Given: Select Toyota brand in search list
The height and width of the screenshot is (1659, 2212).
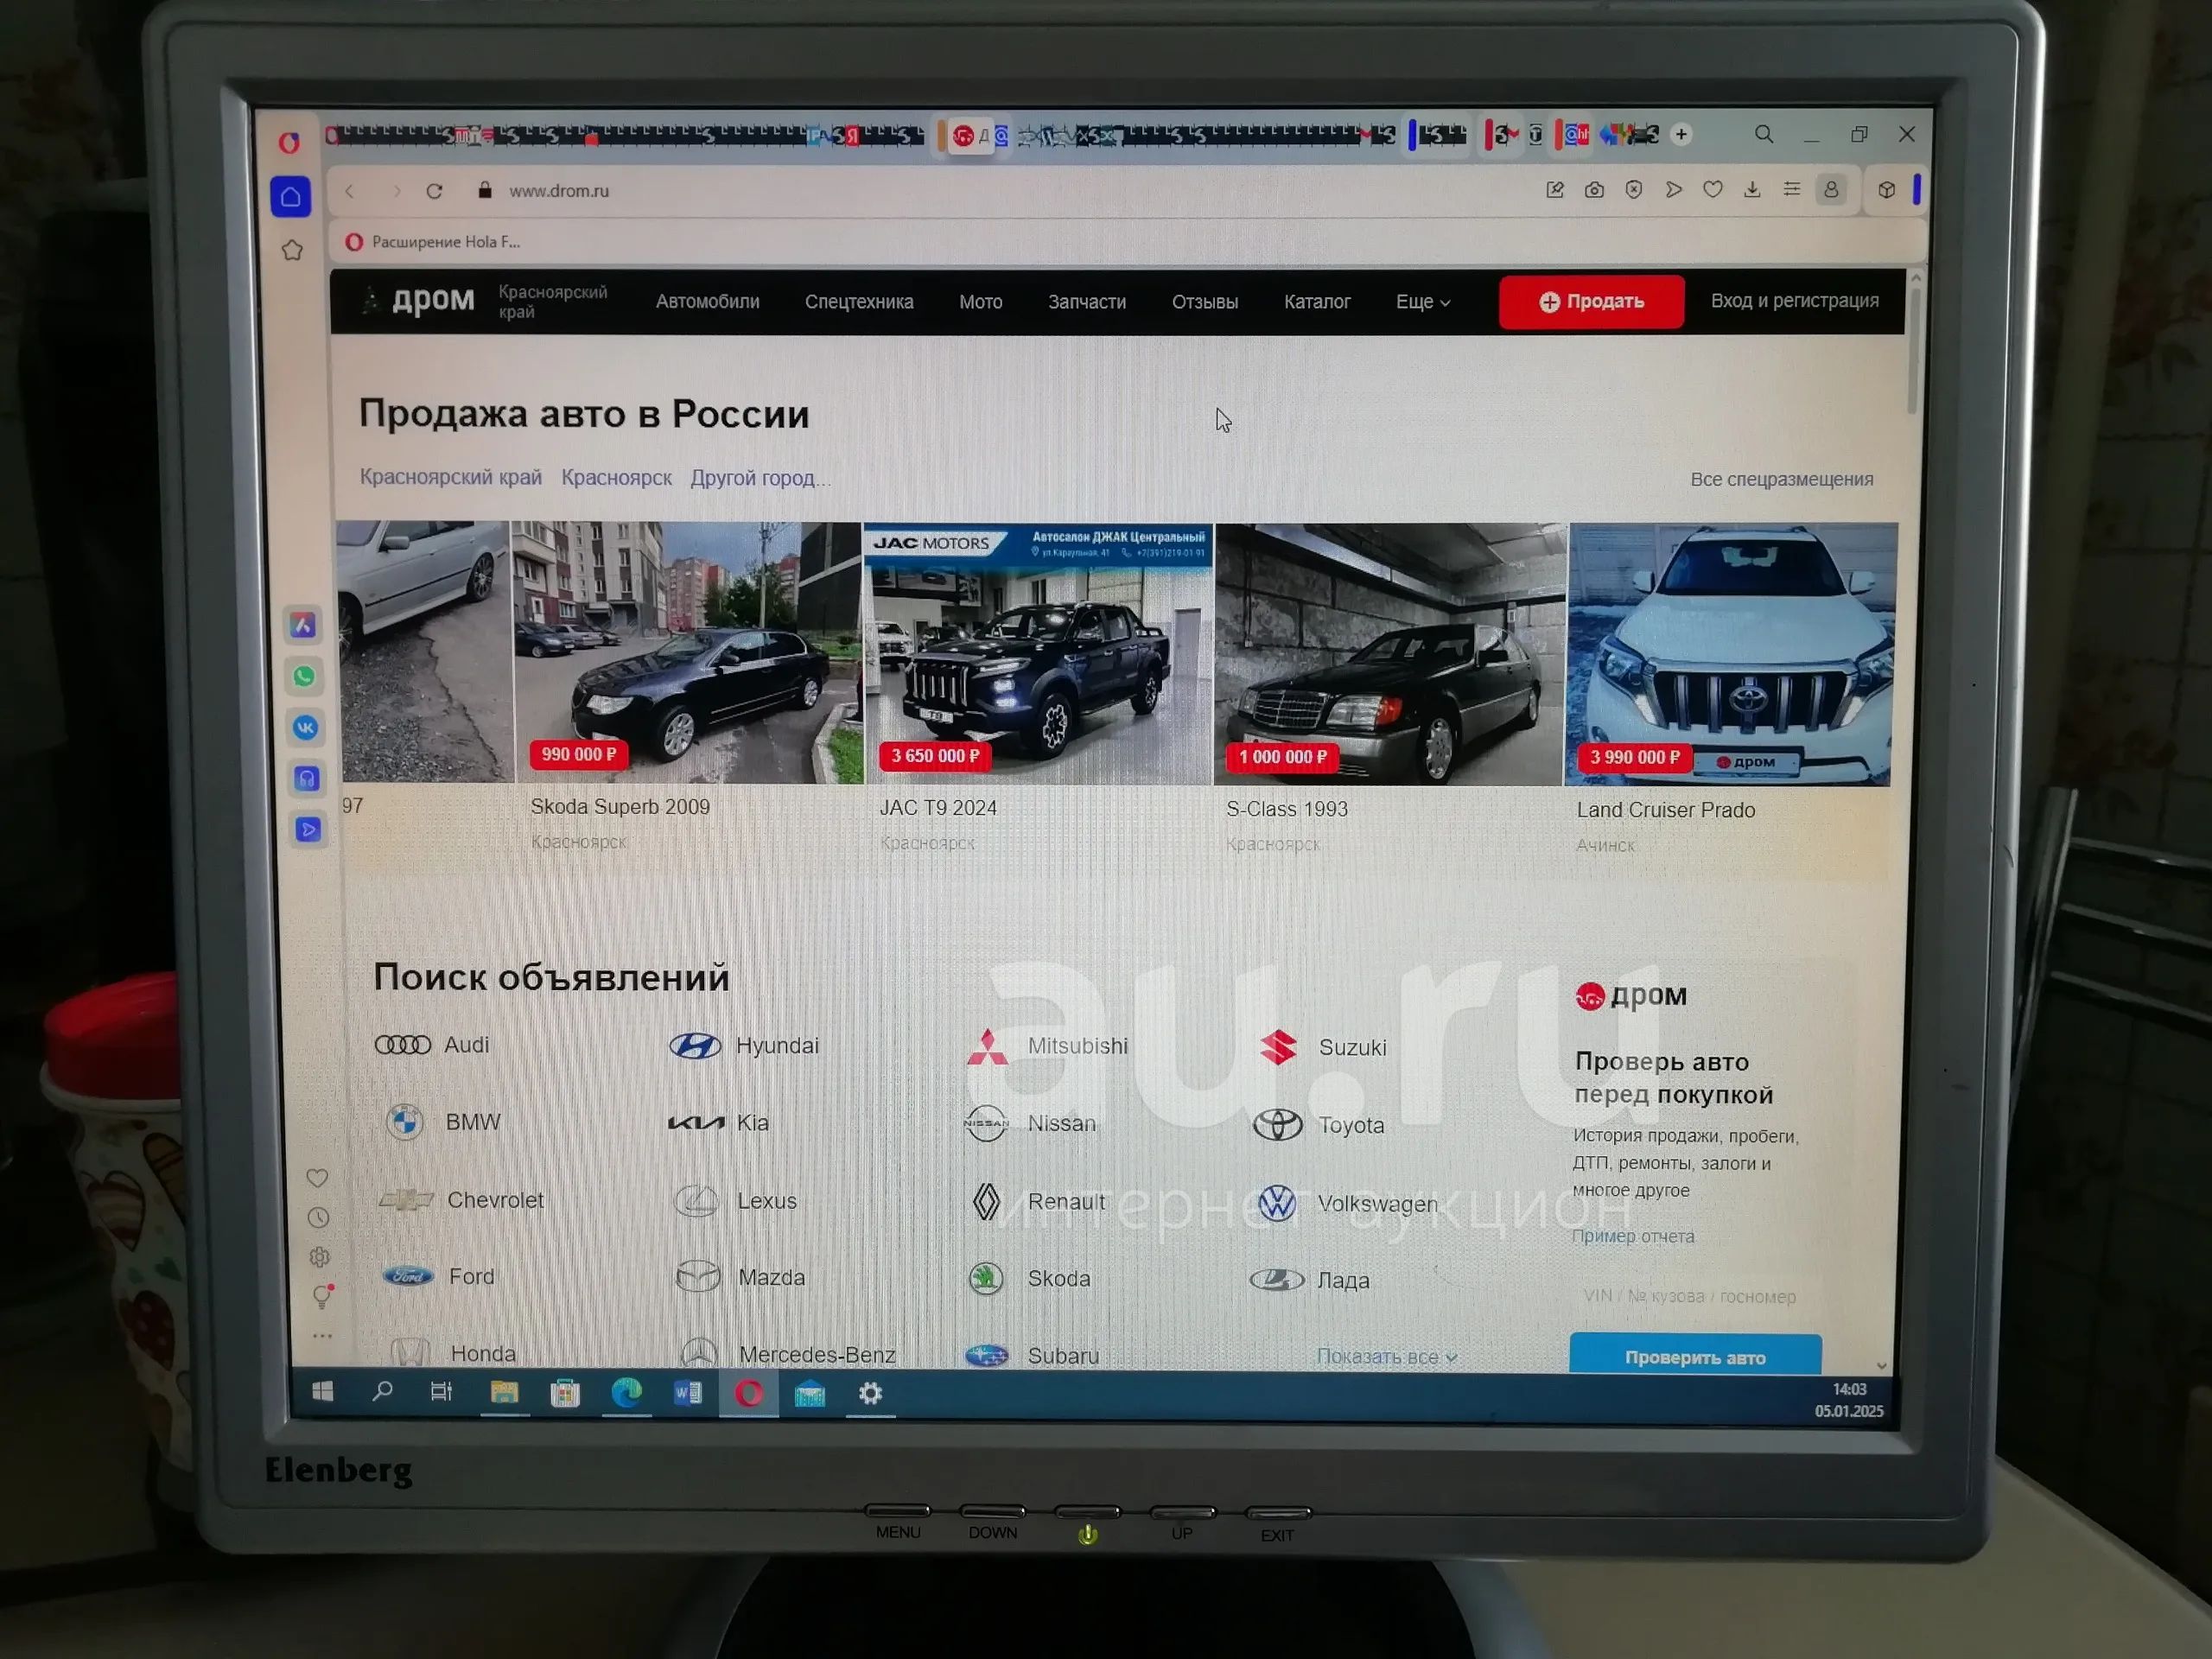Looking at the screenshot, I should point(1319,1125).
